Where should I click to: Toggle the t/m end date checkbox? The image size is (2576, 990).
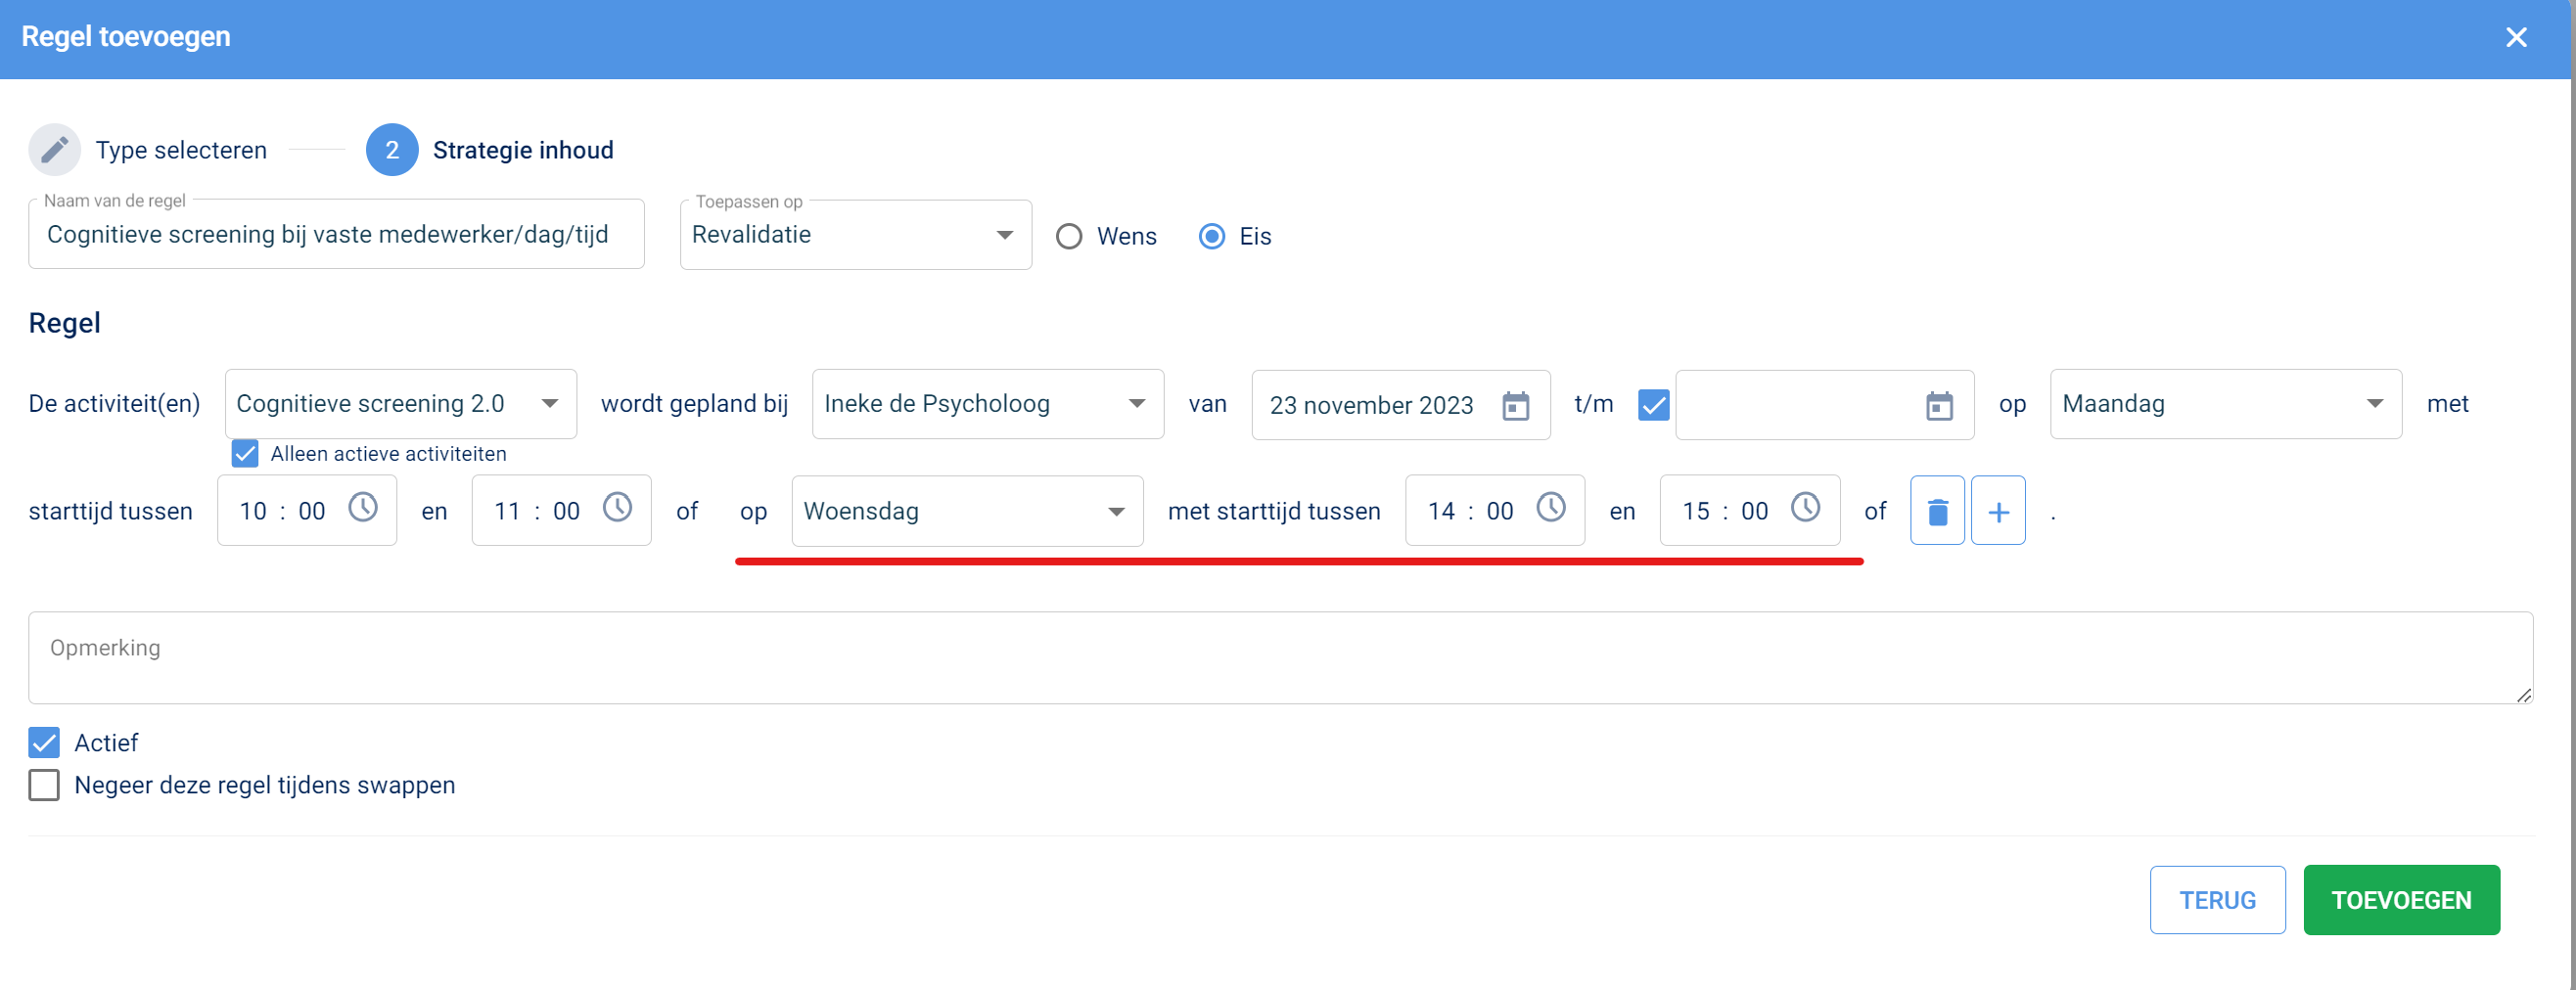click(1654, 405)
